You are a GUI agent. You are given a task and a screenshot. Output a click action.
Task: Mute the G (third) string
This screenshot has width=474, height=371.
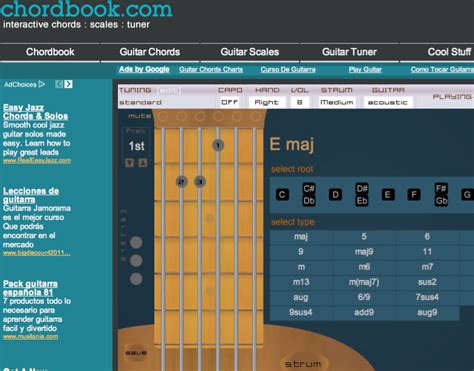click(218, 116)
